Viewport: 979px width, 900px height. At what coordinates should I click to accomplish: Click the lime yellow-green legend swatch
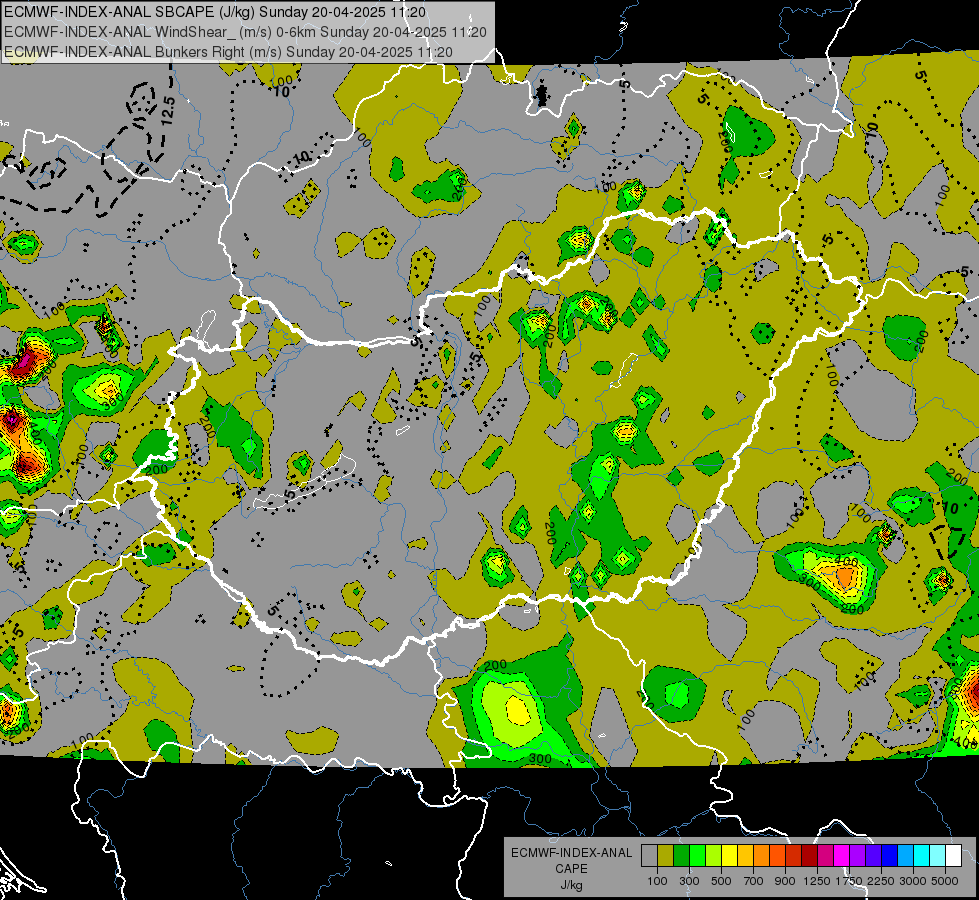(713, 855)
